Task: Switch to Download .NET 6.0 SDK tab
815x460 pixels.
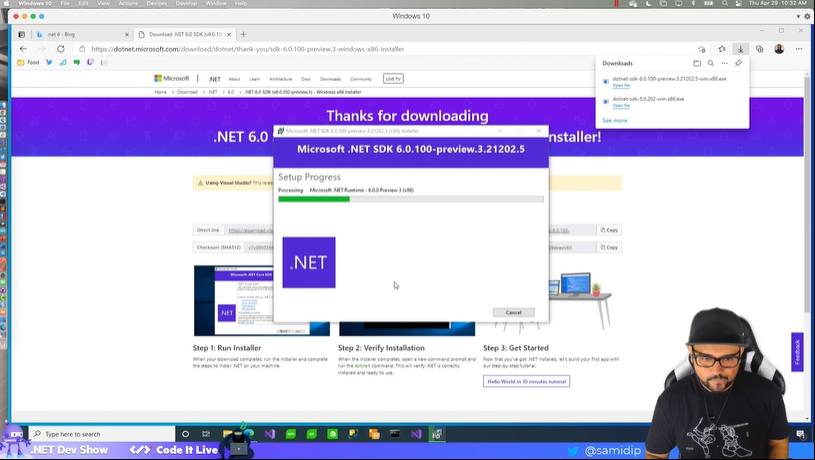Action: [x=185, y=34]
